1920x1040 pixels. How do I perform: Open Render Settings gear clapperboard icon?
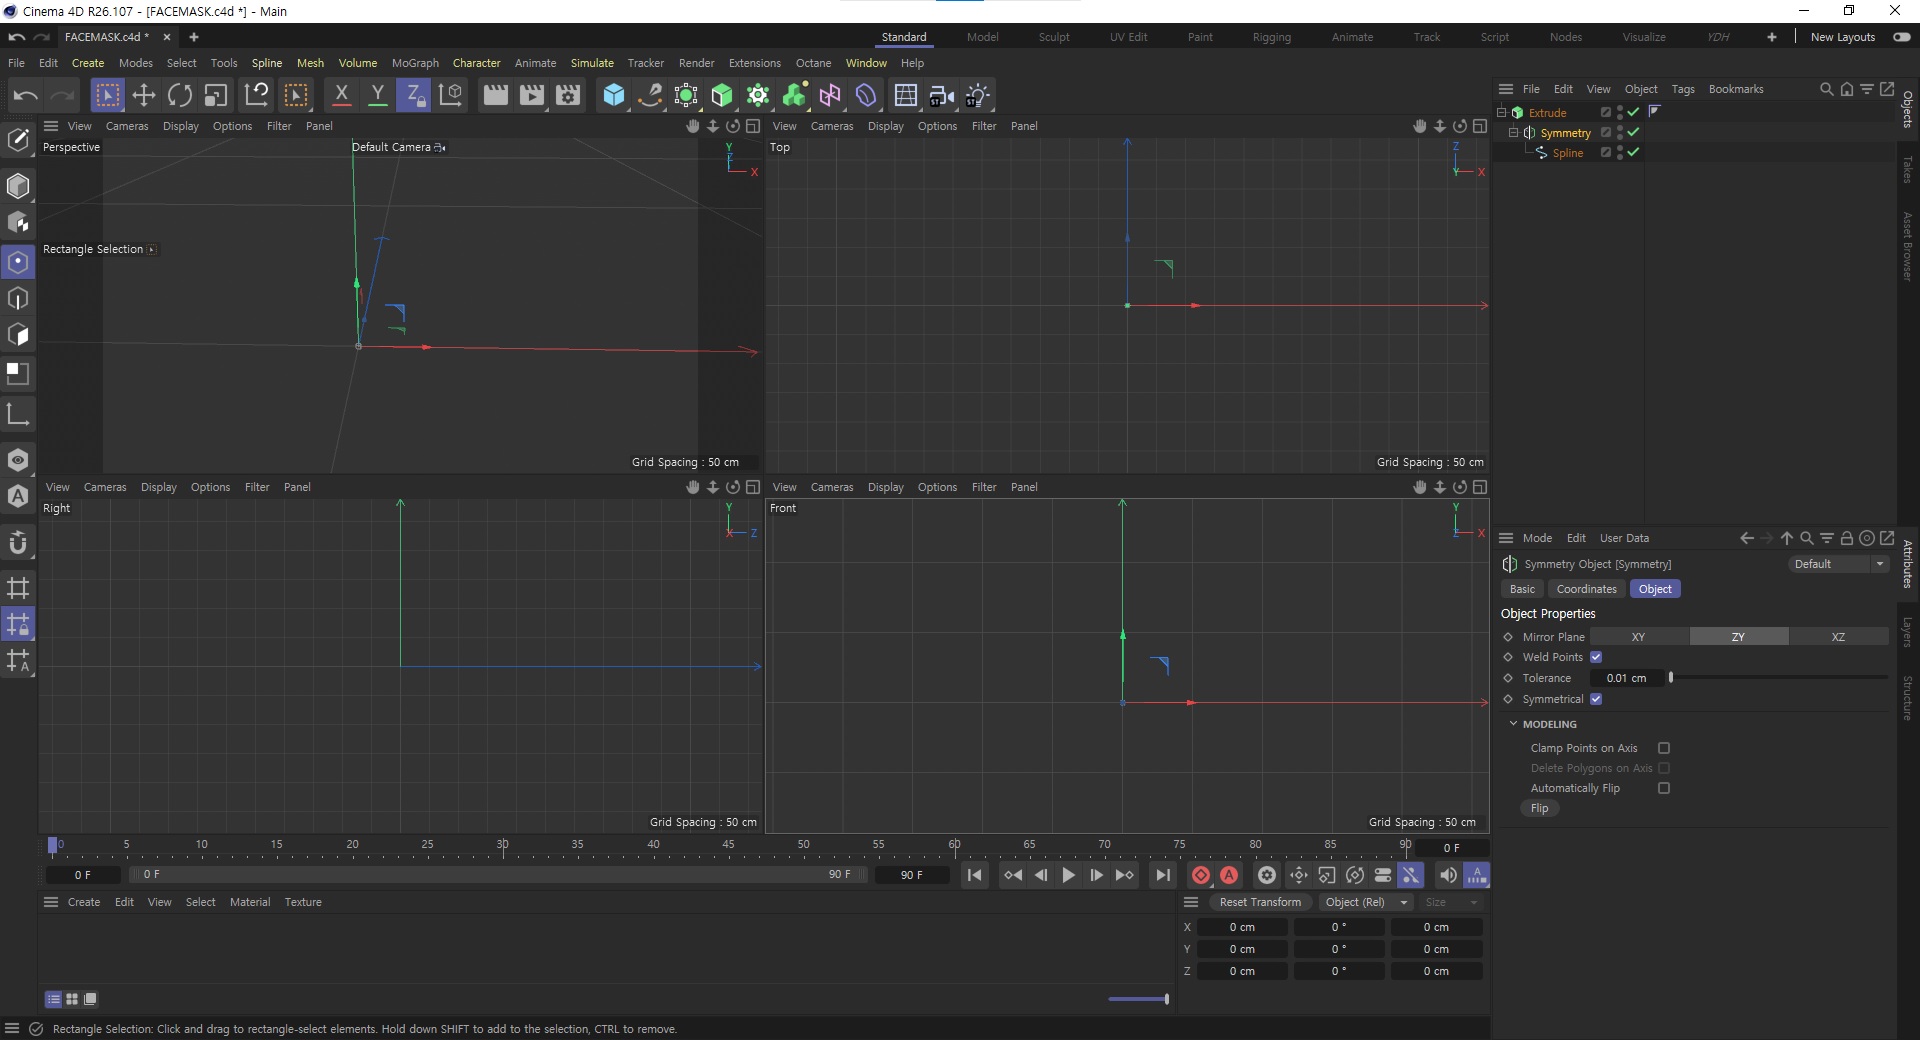click(568, 95)
